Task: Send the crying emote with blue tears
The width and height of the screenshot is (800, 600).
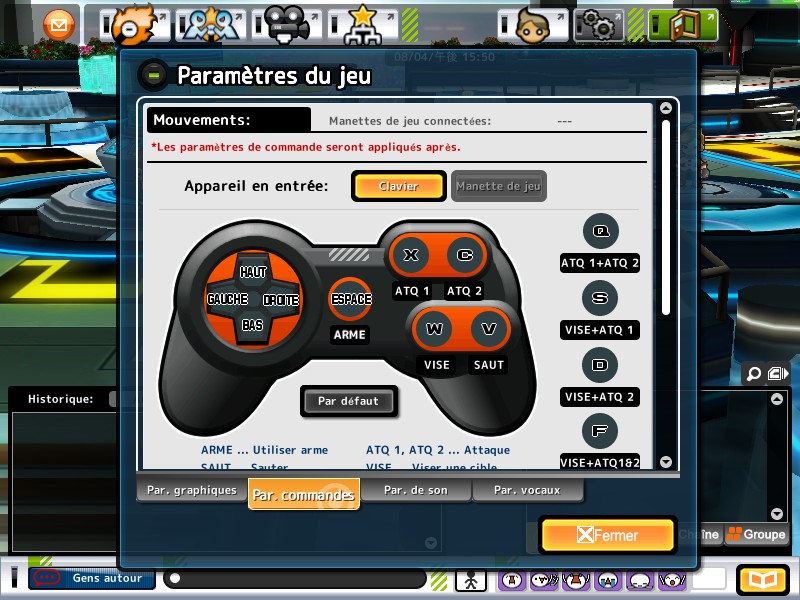Action: 607,580
